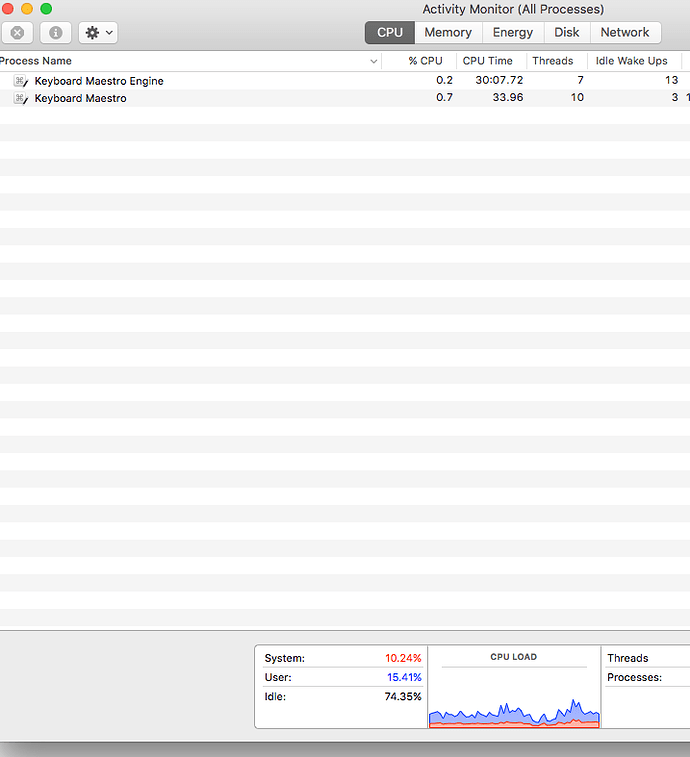
Task: Select the Keyboard Maestro Engine process row
Action: coord(345,81)
